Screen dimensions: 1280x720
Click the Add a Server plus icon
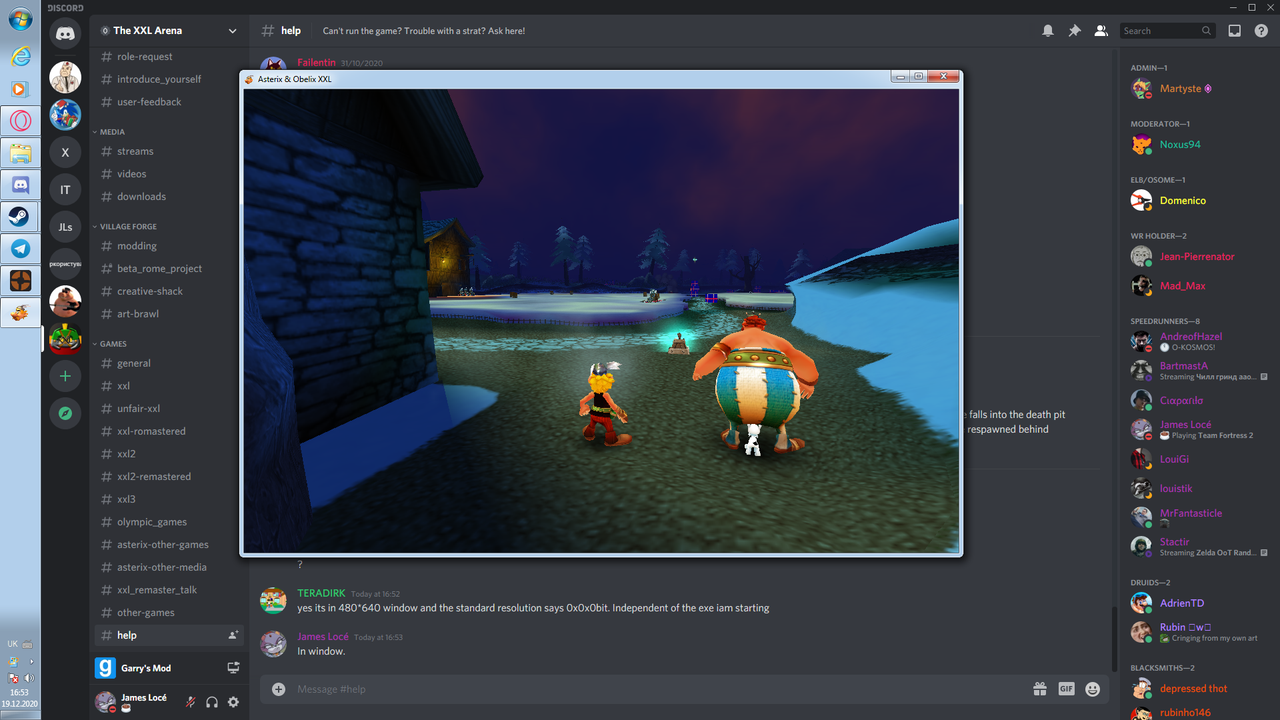tap(65, 376)
